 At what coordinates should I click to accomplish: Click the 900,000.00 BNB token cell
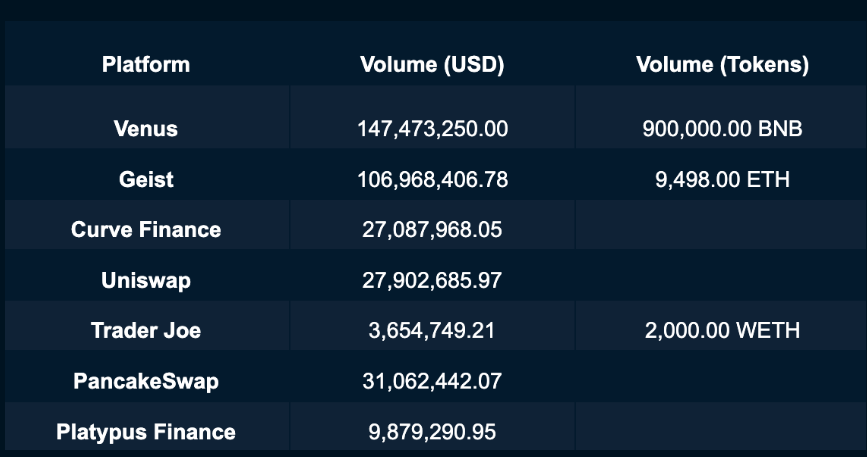tap(722, 129)
